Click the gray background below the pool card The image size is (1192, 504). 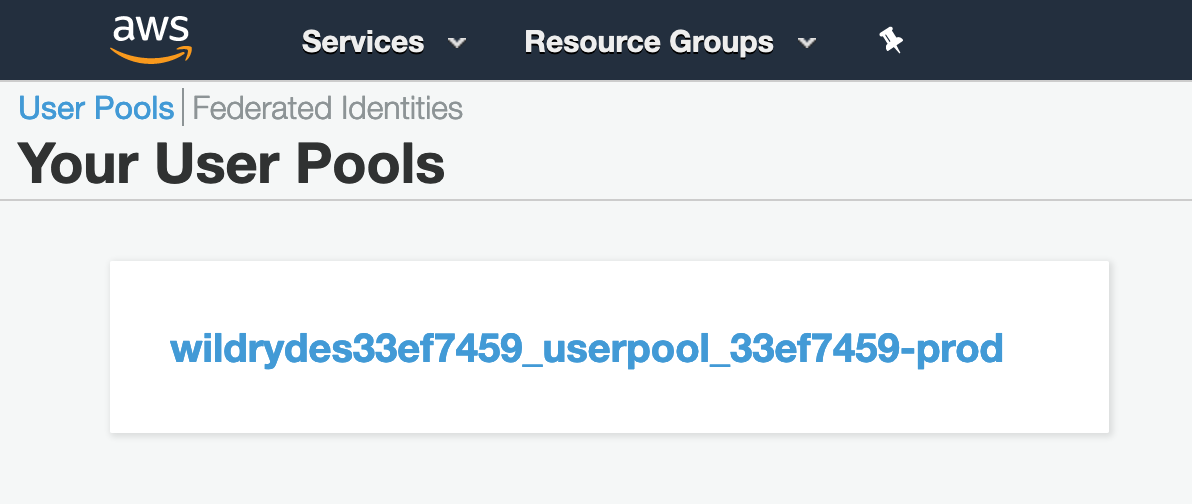tap(608, 470)
